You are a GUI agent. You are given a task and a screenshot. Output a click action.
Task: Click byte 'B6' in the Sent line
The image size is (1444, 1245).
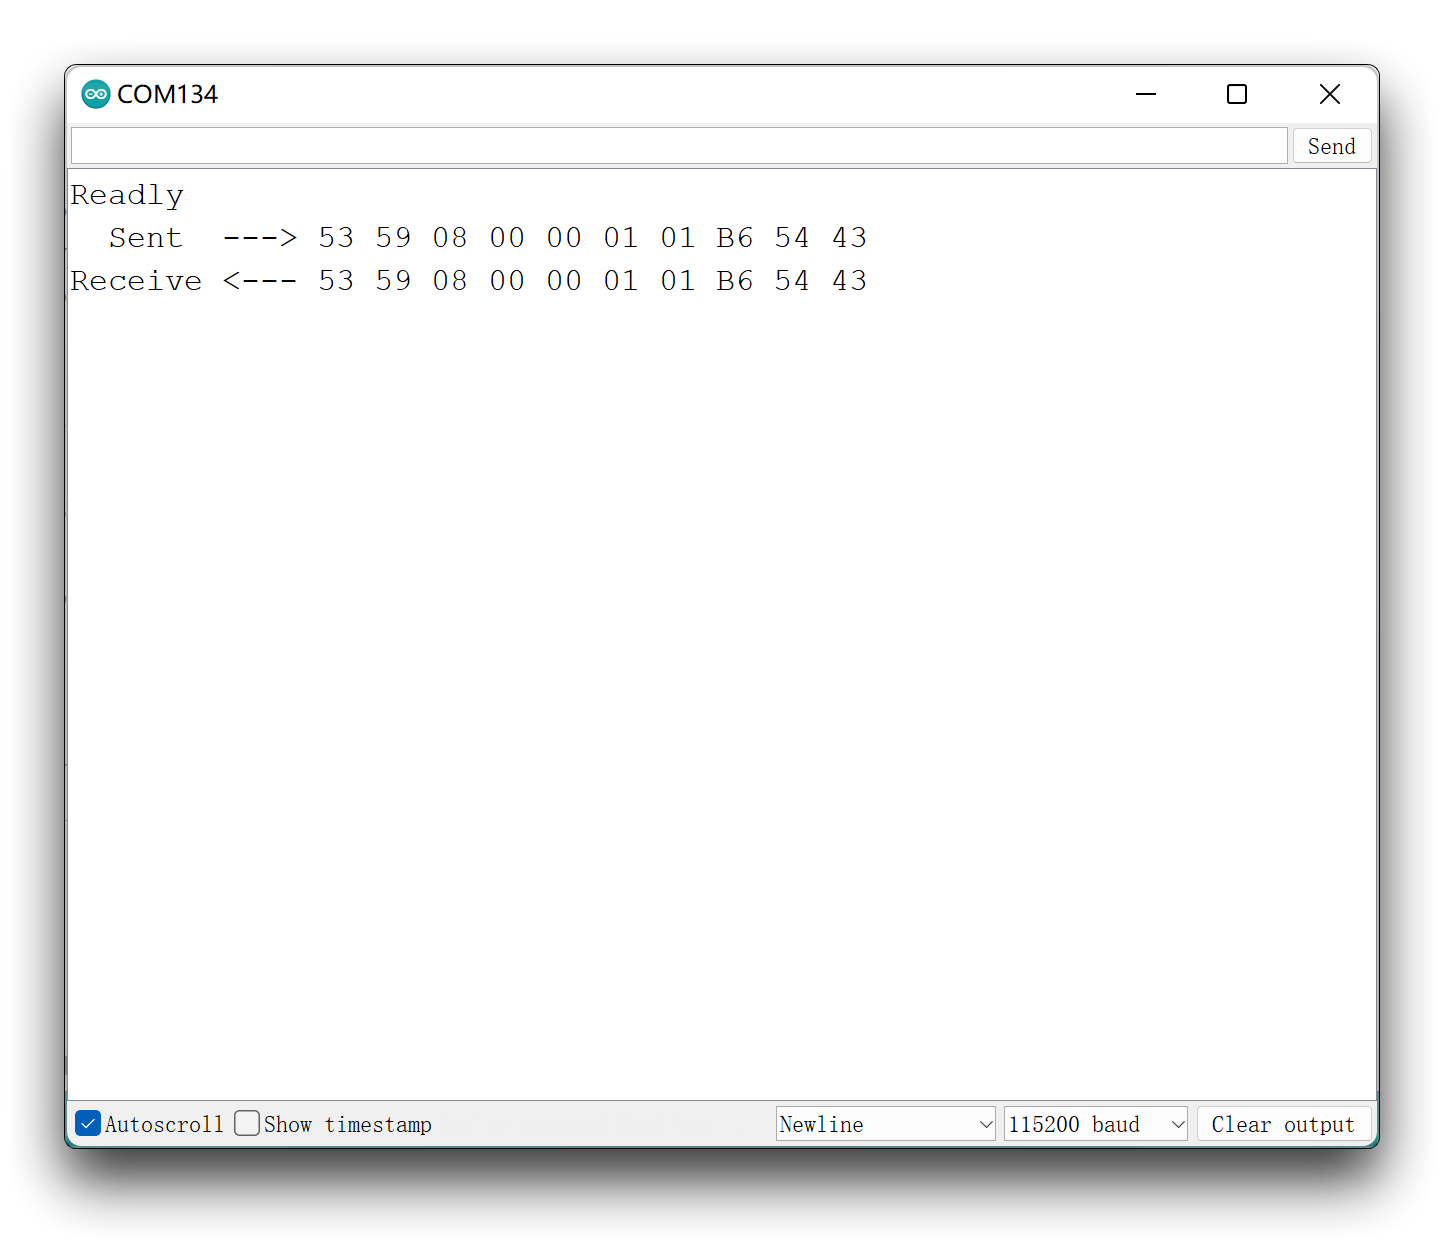[735, 238]
